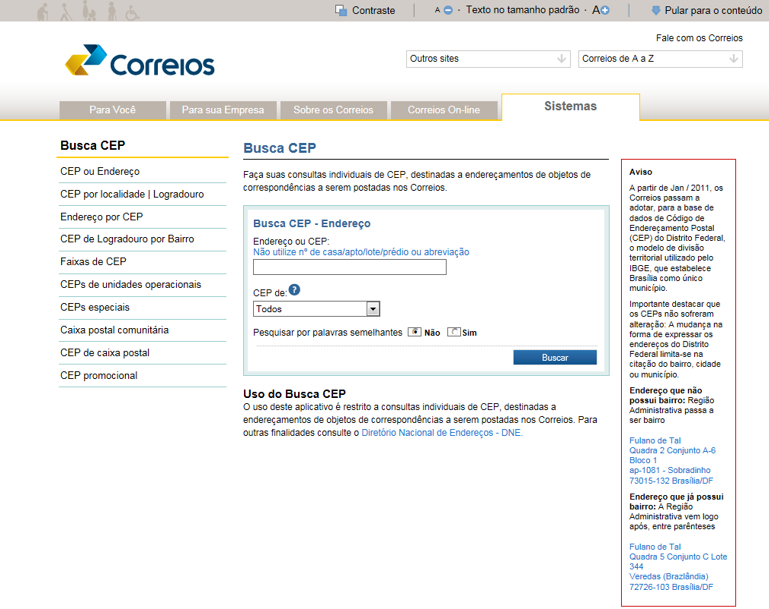Open CEP de caixa postal

(x=105, y=353)
